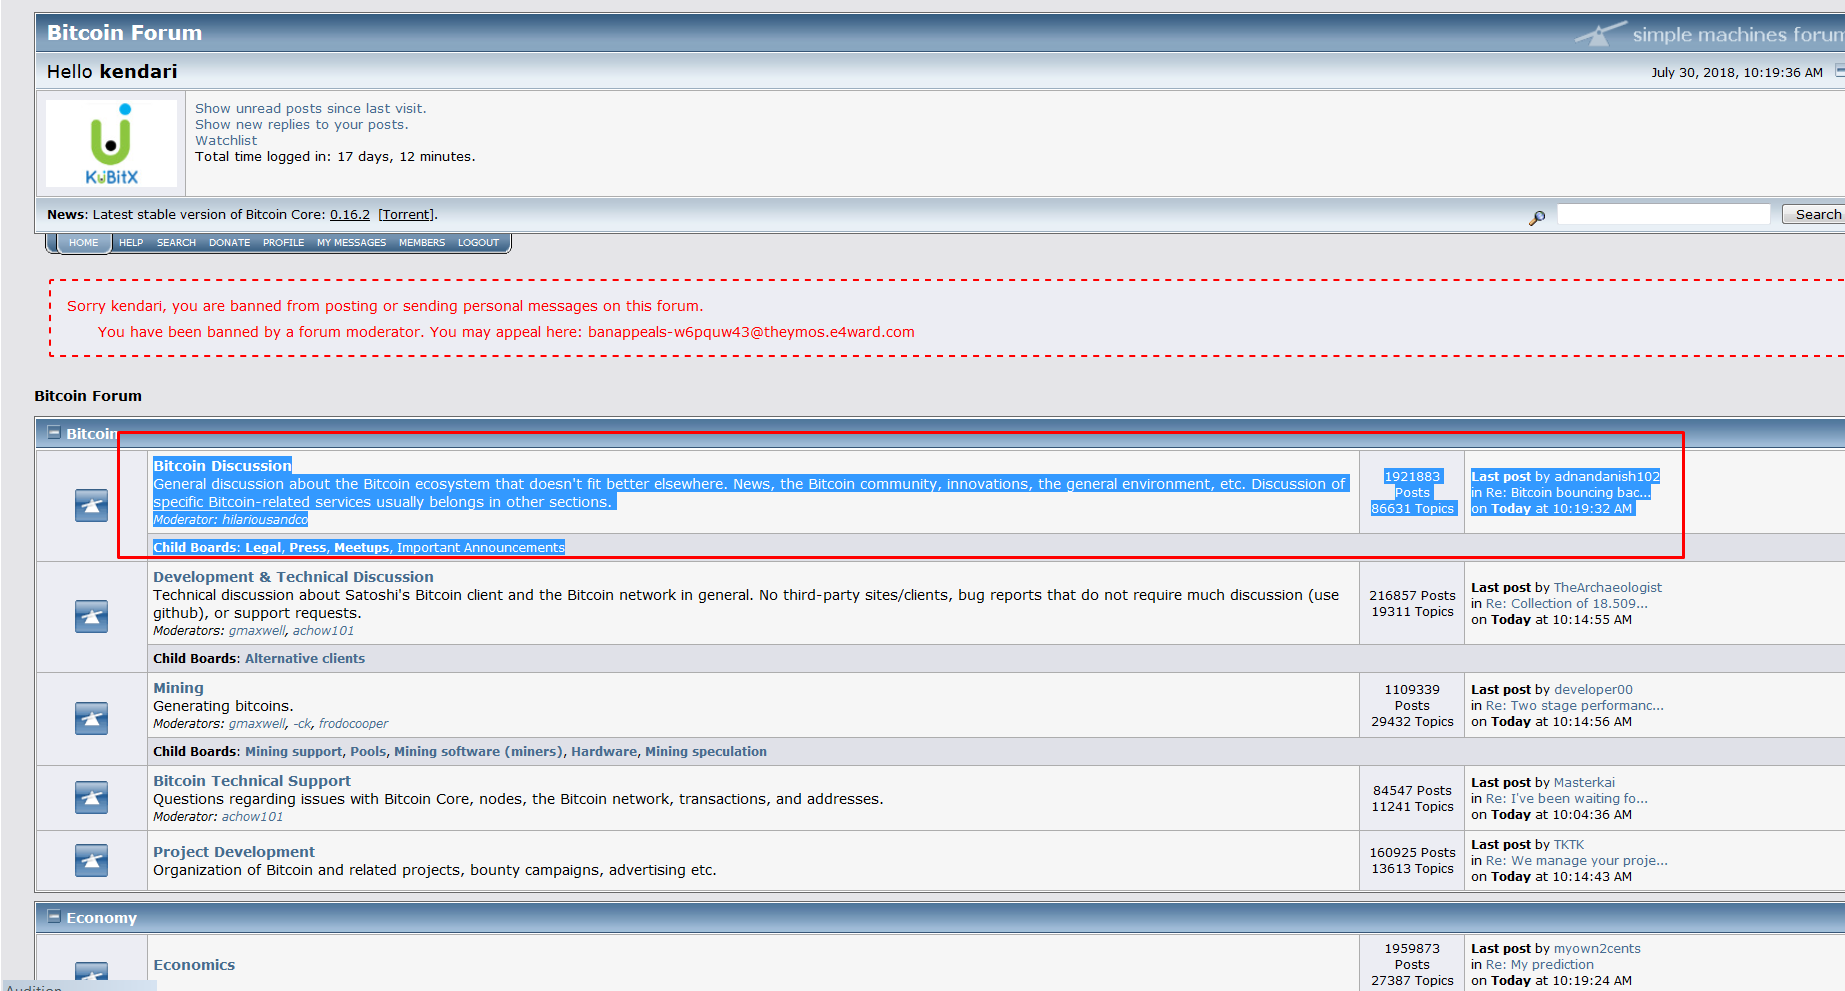Open the Pools child board
The height and width of the screenshot is (991, 1845).
[368, 751]
